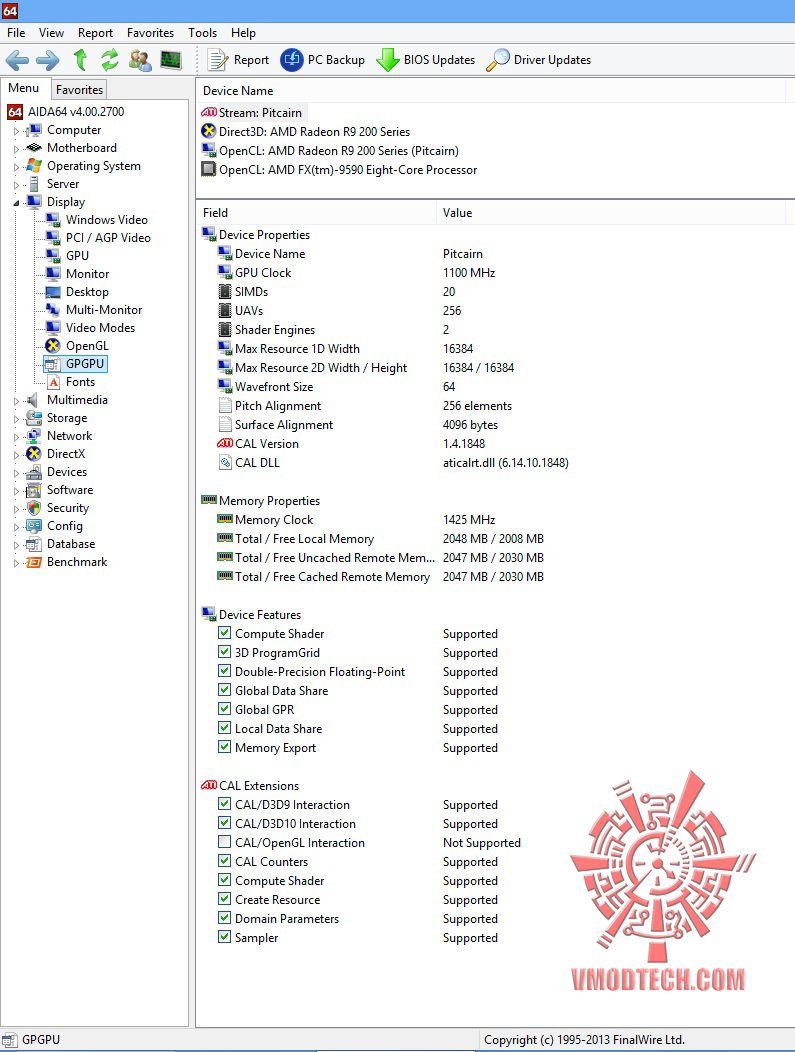
Task: Click the monitor diagnostics toolbar icon
Action: click(x=171, y=60)
